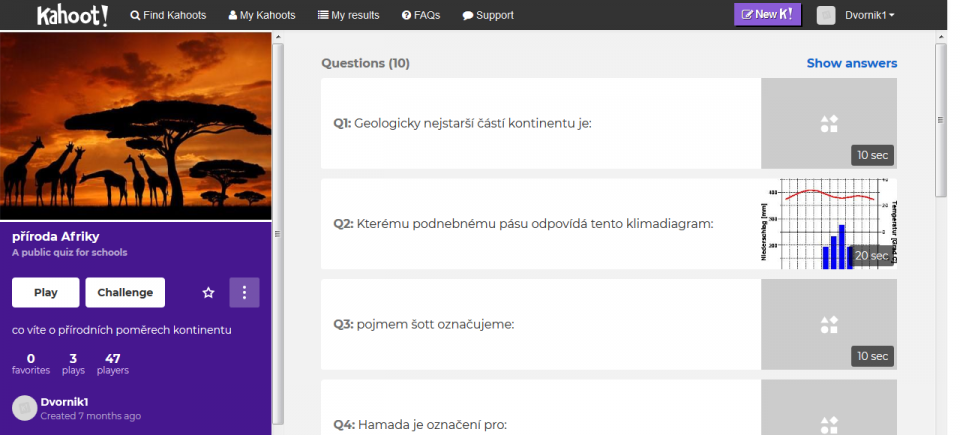Click Show answers link
Screen dimensions: 960x435
pyautogui.click(x=852, y=63)
